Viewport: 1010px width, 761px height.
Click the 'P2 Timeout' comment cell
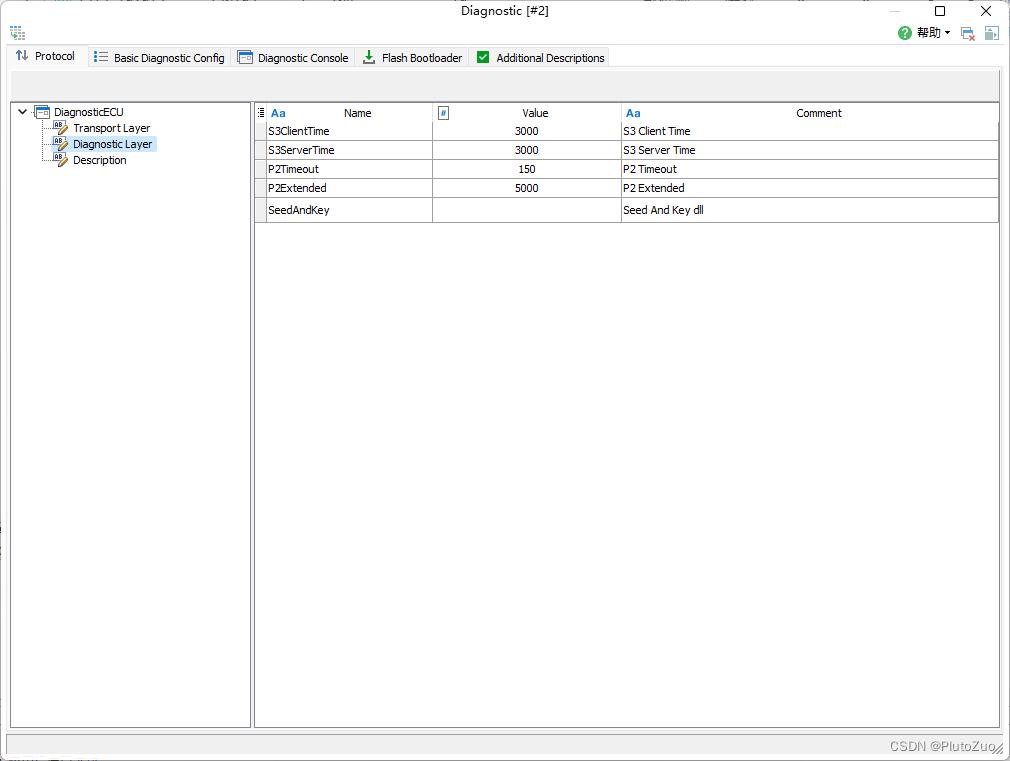[810, 169]
